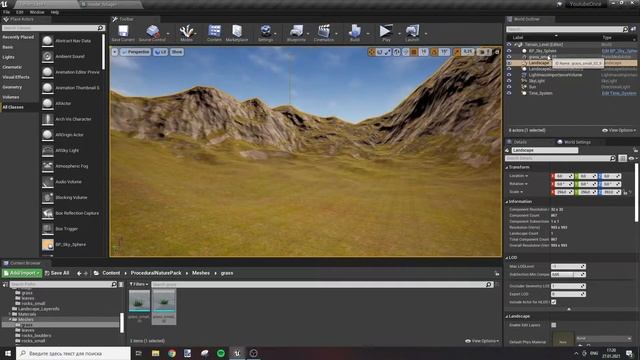The width and height of the screenshot is (640, 360).
Task: Click the Box Reflection Capture icon
Action: click(47, 213)
